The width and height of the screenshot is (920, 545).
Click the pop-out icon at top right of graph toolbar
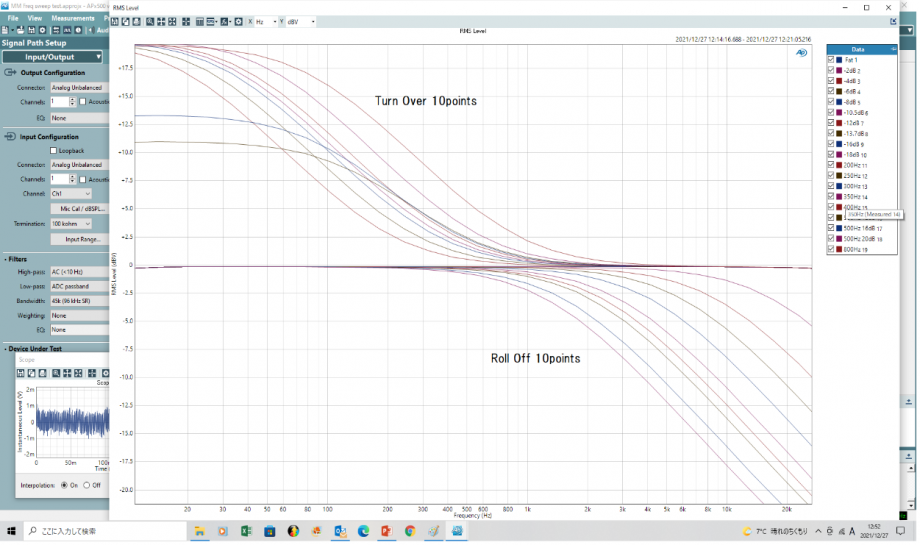coord(893,22)
